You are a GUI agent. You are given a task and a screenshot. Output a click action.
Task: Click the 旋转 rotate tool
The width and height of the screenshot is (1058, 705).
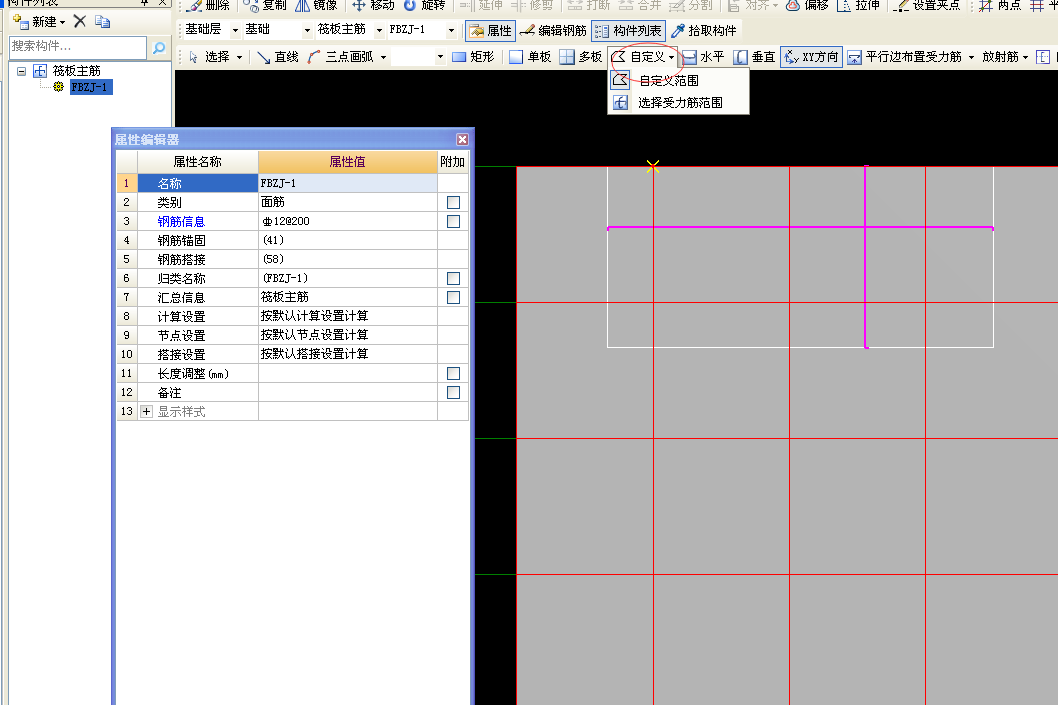point(424,5)
